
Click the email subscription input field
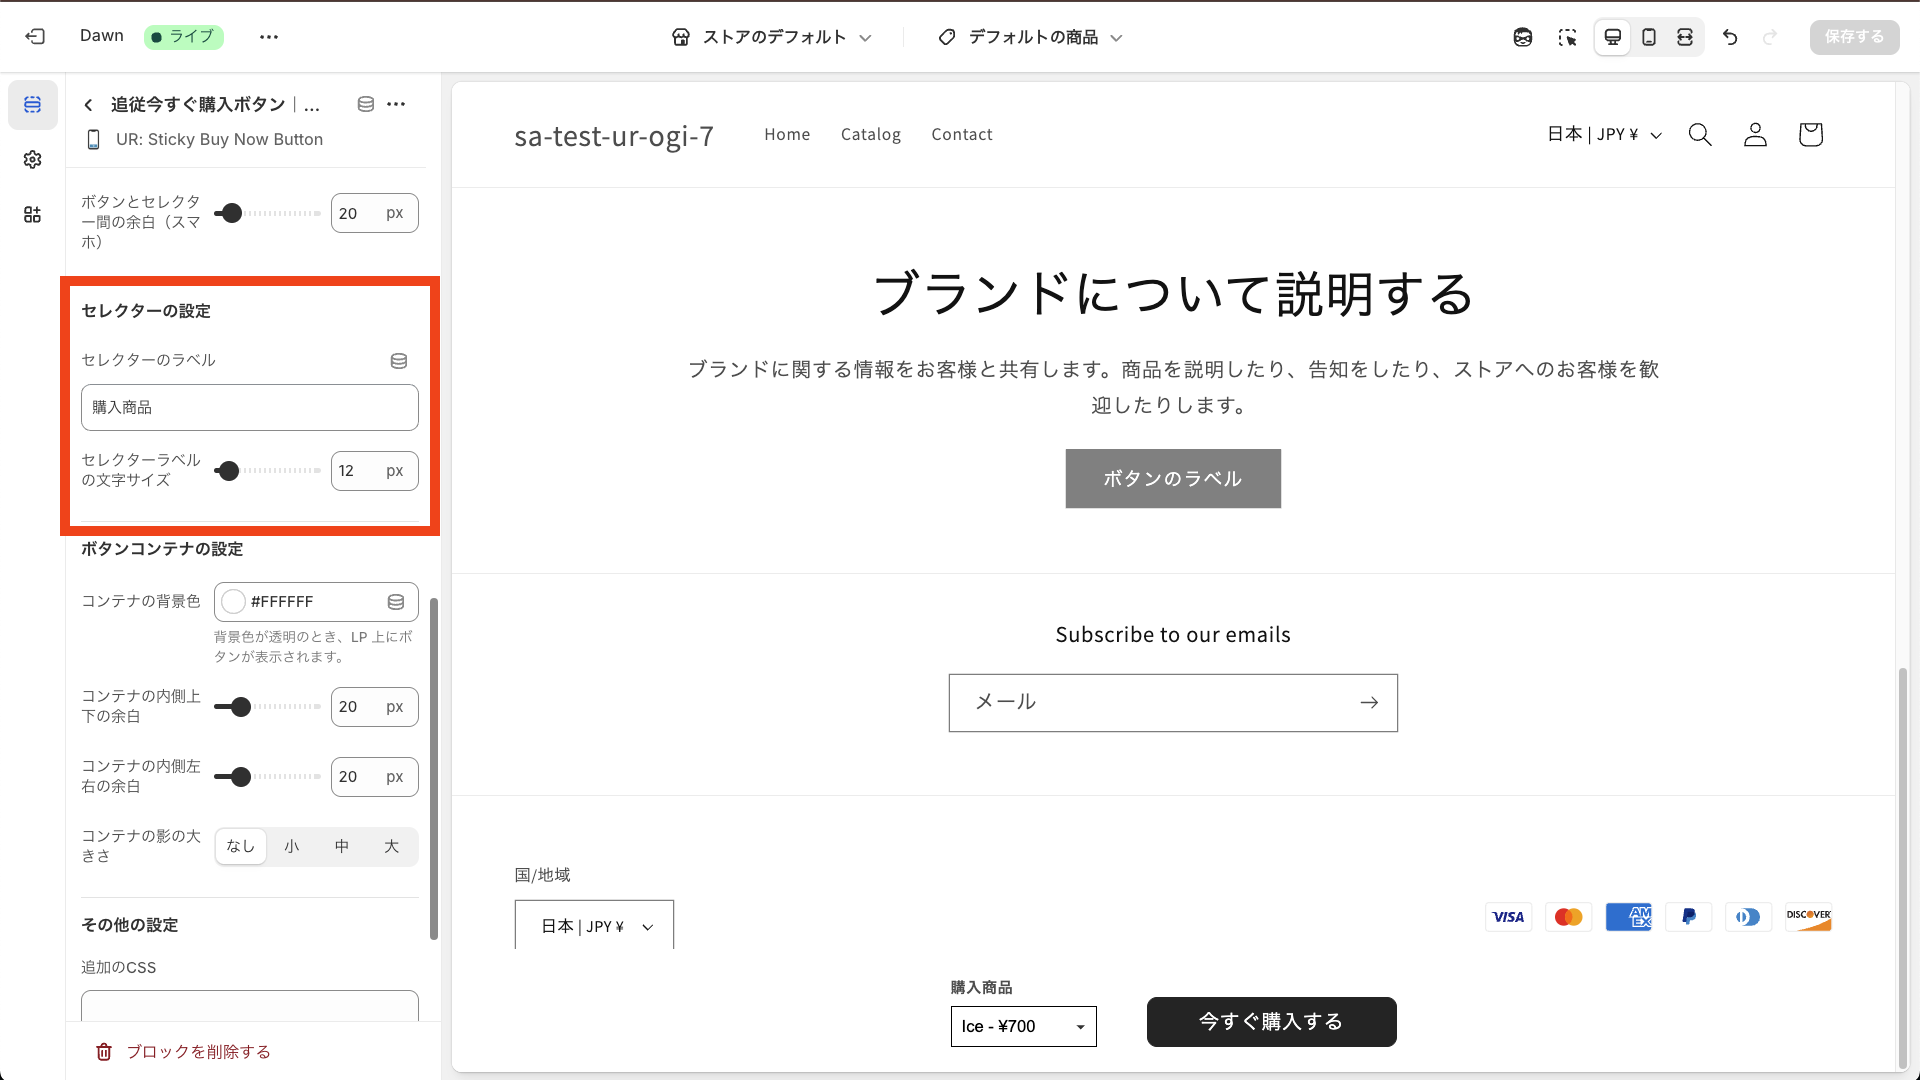1150,702
